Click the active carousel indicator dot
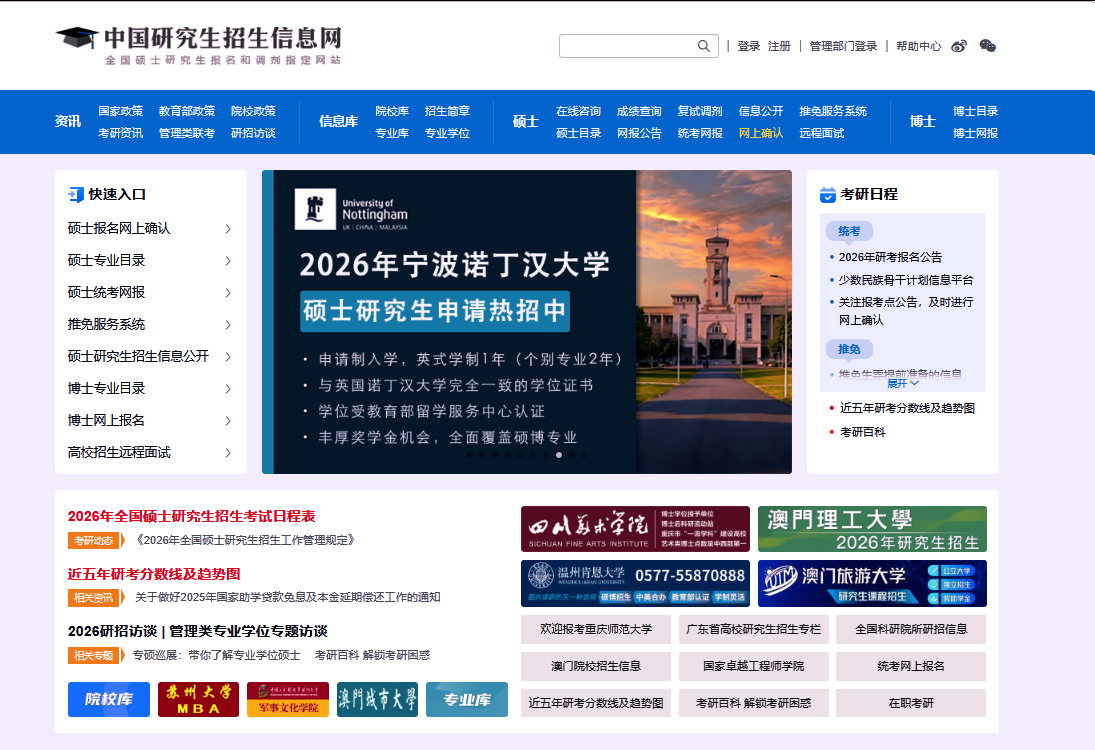Viewport: 1095px width, 750px height. (x=559, y=455)
